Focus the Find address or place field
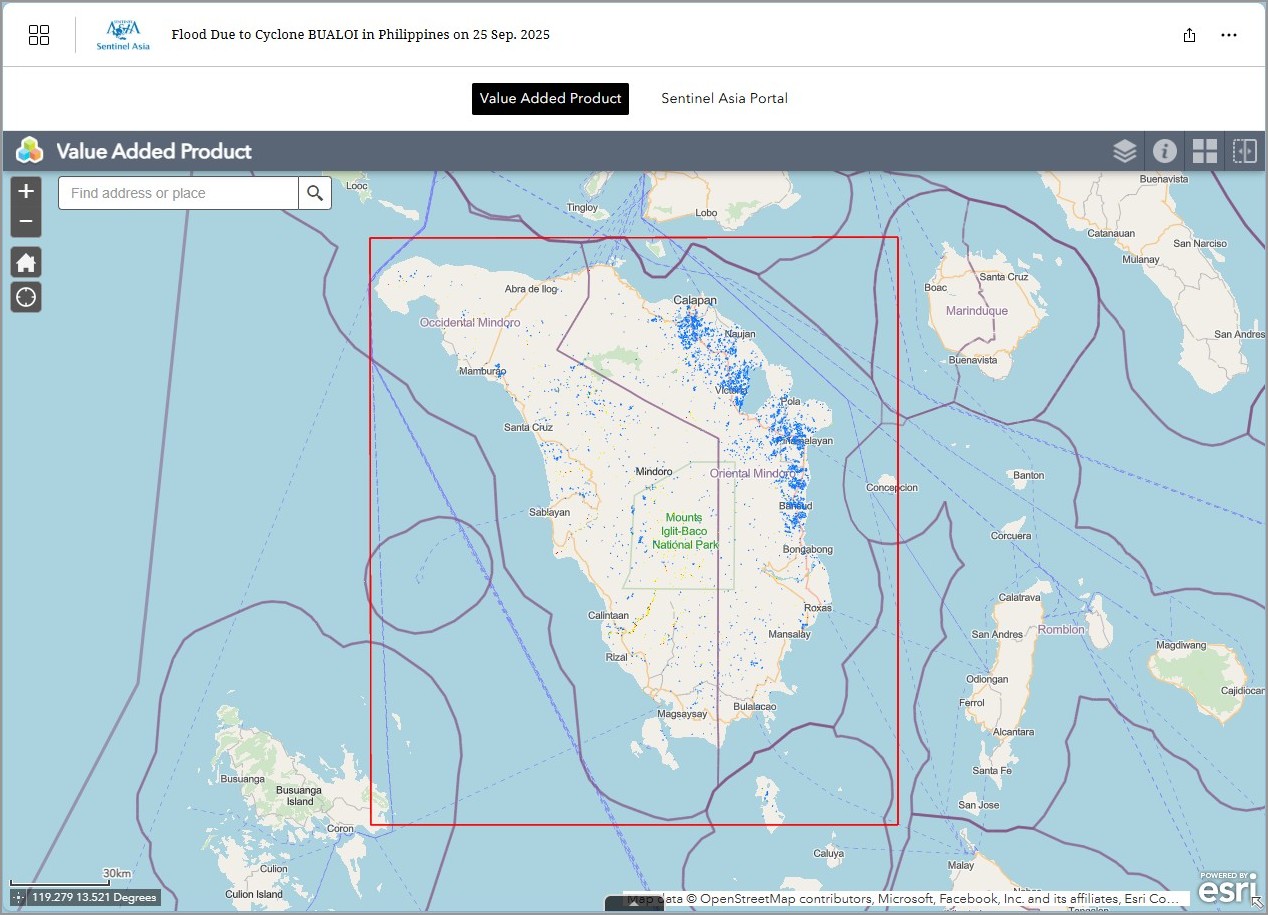The height and width of the screenshot is (915, 1268). point(178,193)
